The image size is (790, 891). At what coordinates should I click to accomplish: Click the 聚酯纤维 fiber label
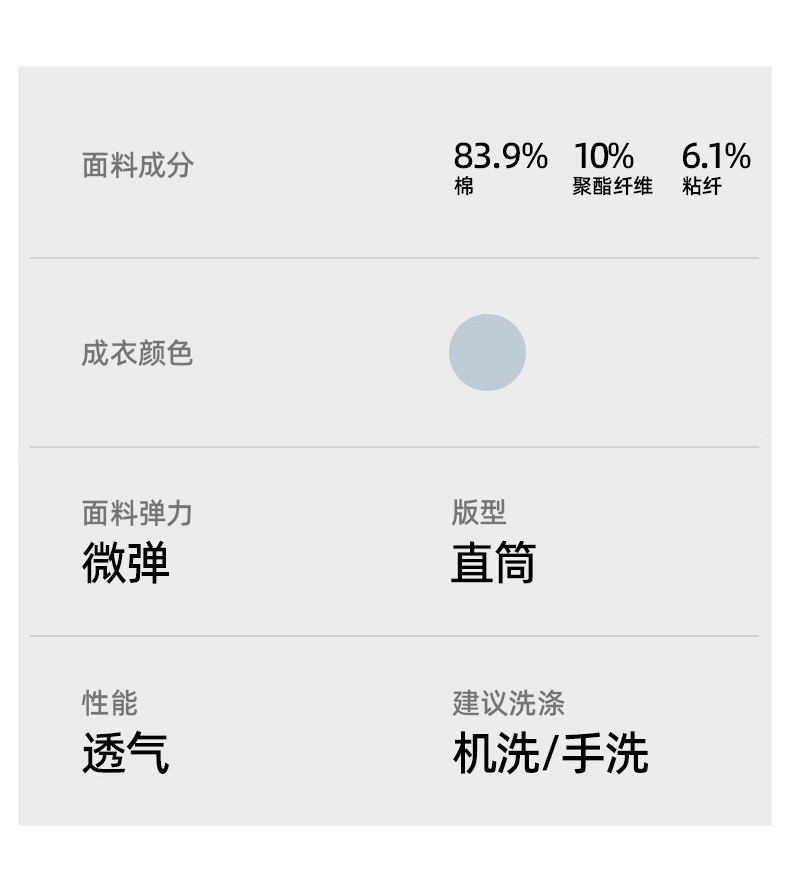[612, 187]
